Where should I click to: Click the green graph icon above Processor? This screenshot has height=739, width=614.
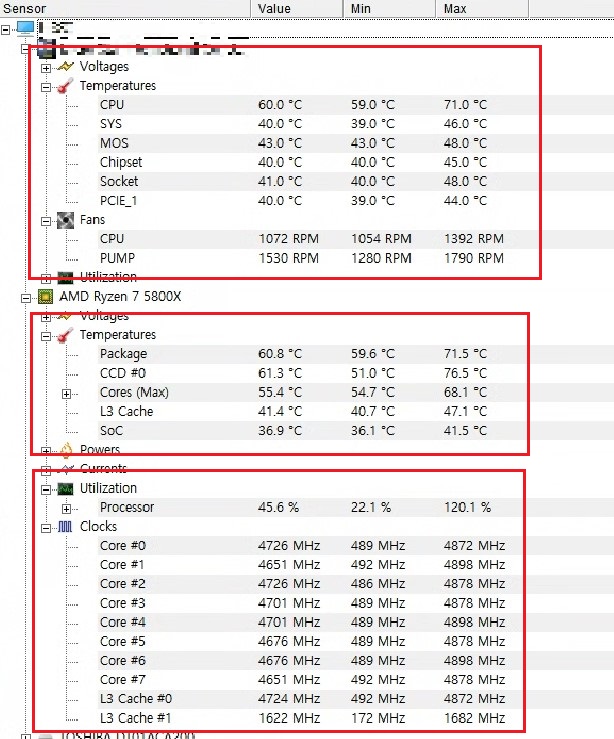click(66, 488)
